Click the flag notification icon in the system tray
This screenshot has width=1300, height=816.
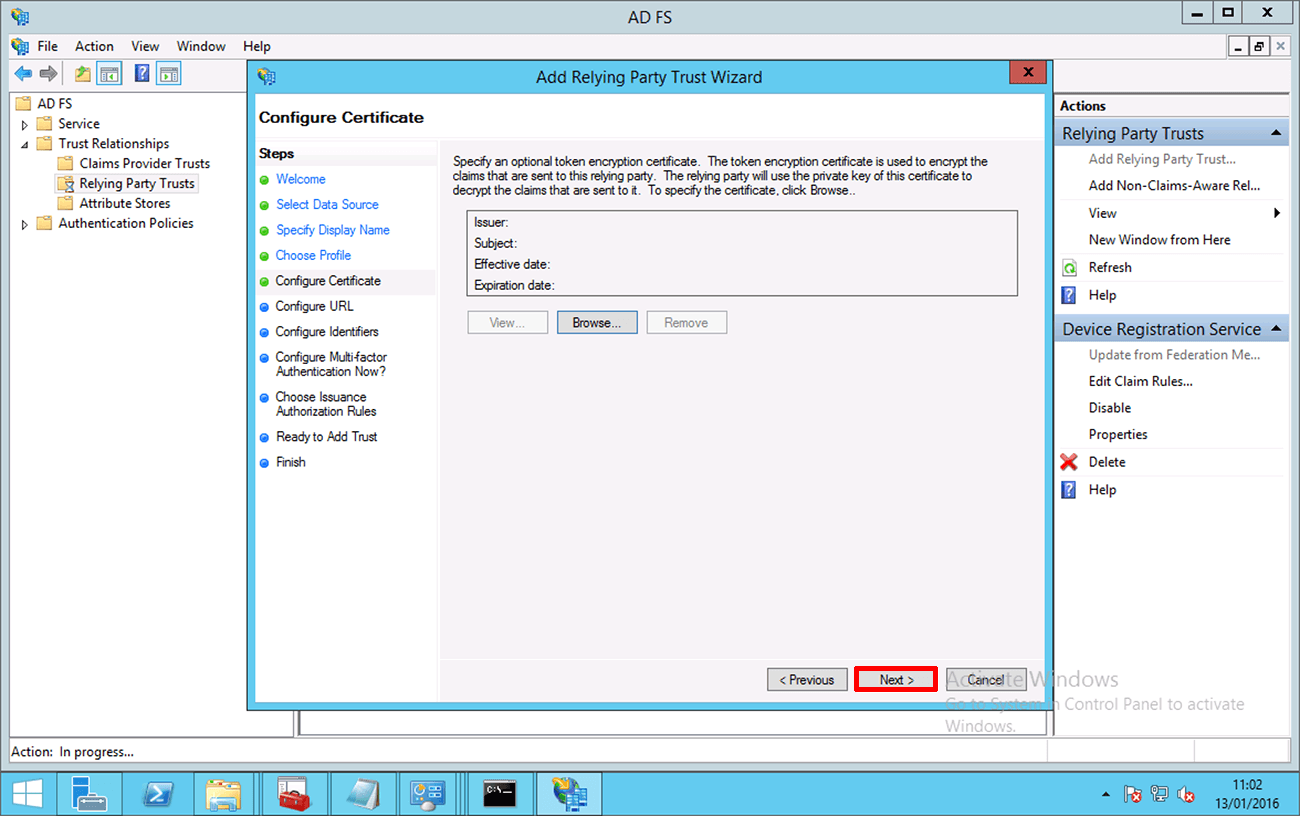pyautogui.click(x=1133, y=794)
